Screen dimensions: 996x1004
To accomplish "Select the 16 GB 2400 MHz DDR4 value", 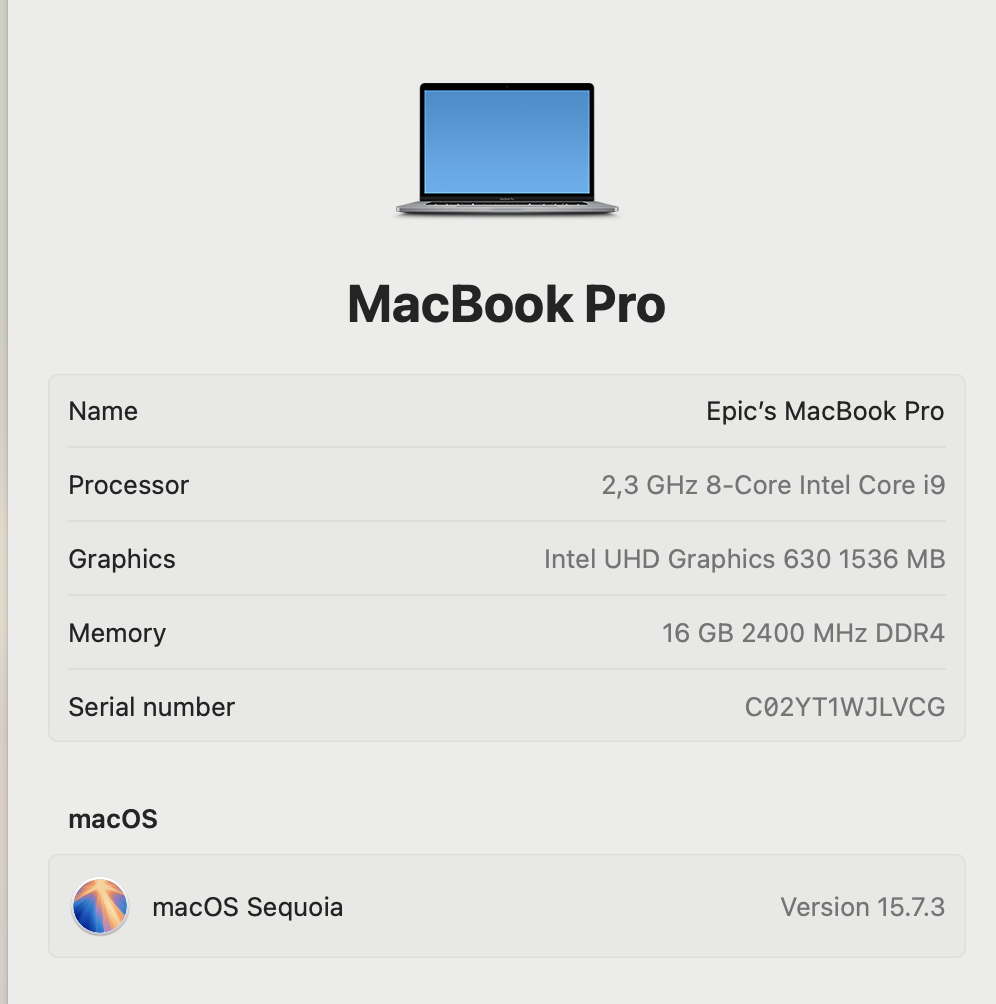I will pyautogui.click(x=803, y=633).
